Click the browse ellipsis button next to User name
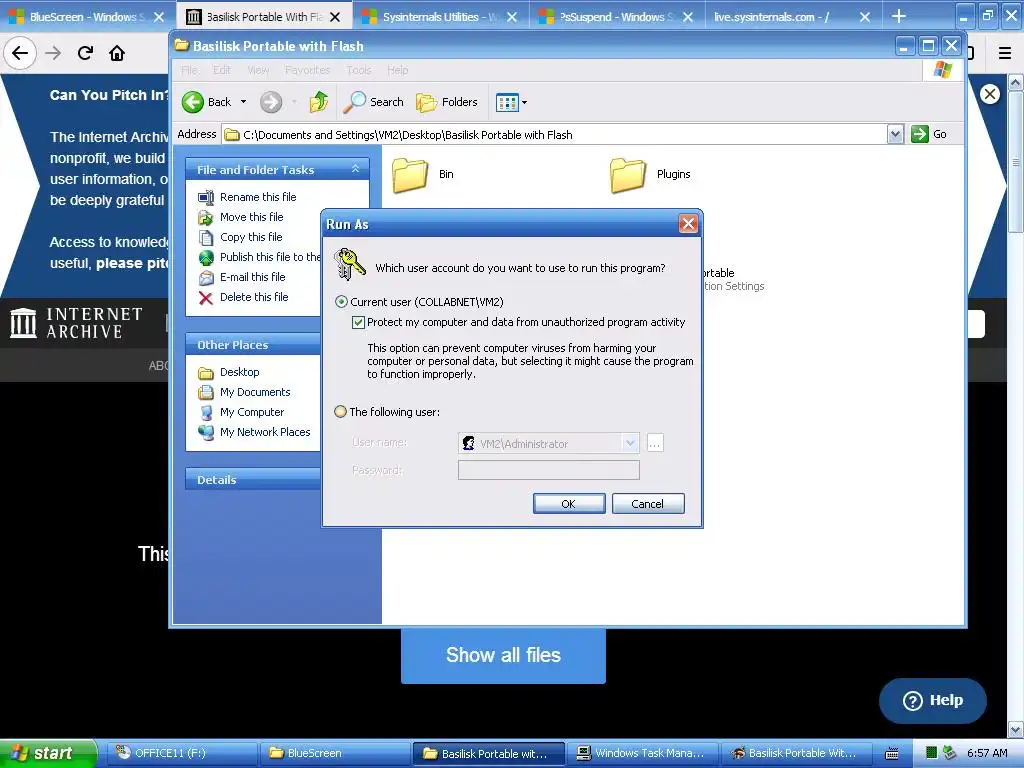1024x768 pixels. [x=655, y=443]
